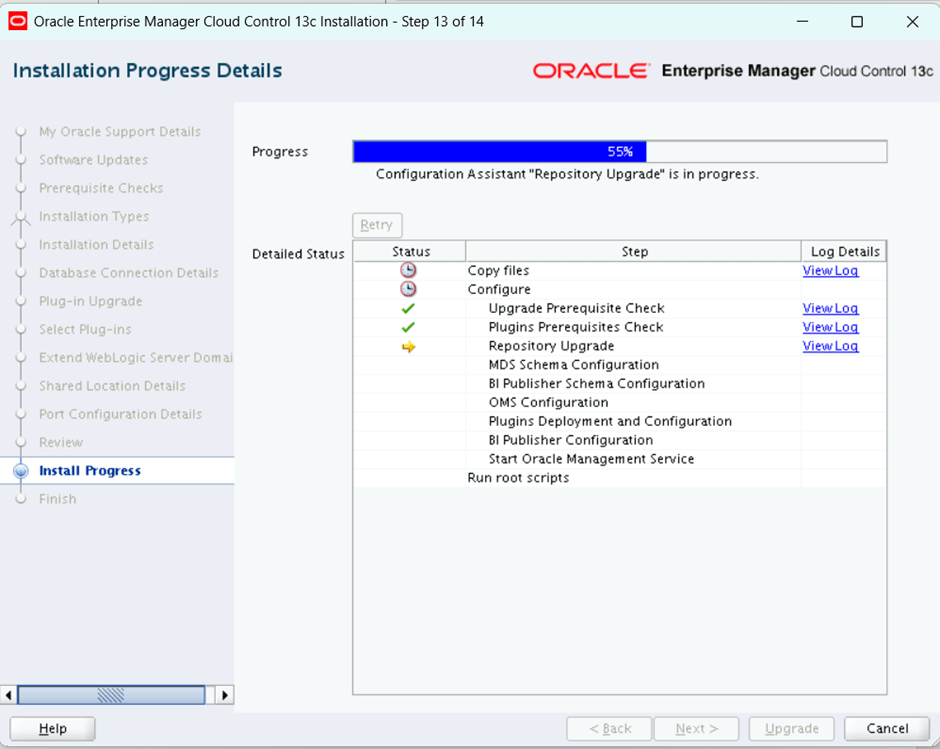Screen dimensions: 940x749
Task: Click the clock status icon beside Configure
Action: point(408,290)
